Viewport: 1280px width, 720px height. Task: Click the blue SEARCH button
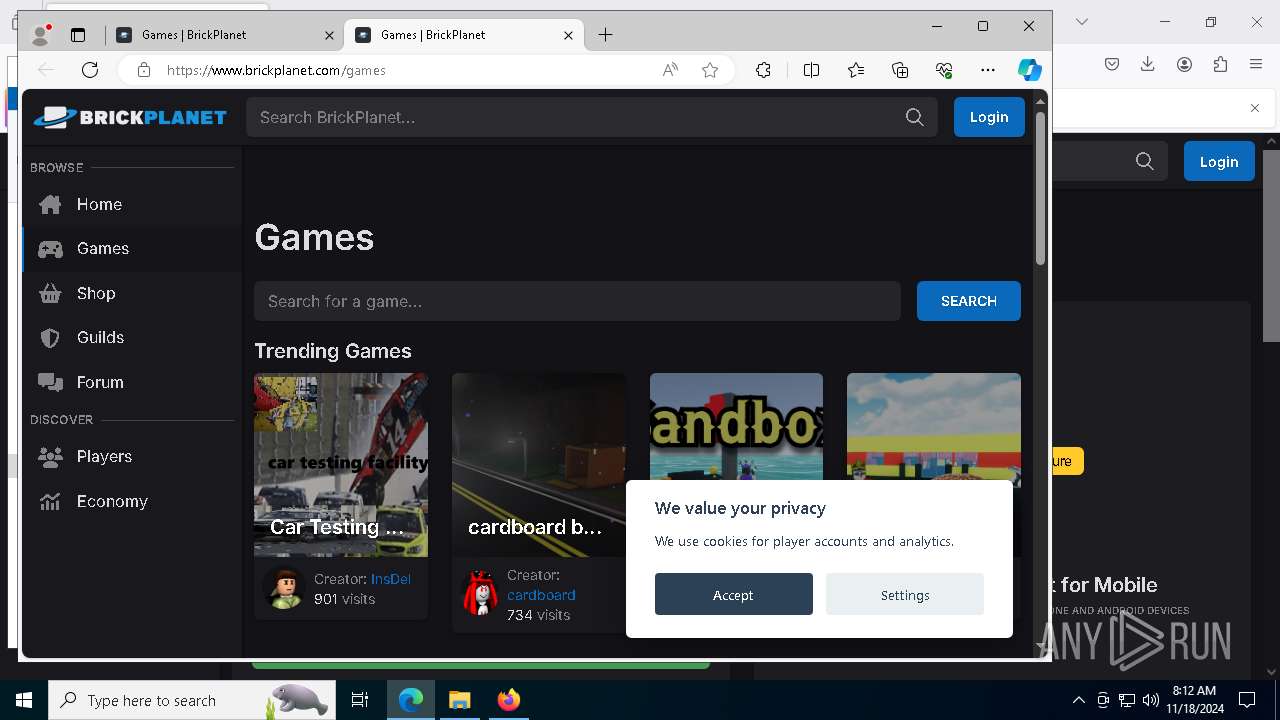(969, 301)
